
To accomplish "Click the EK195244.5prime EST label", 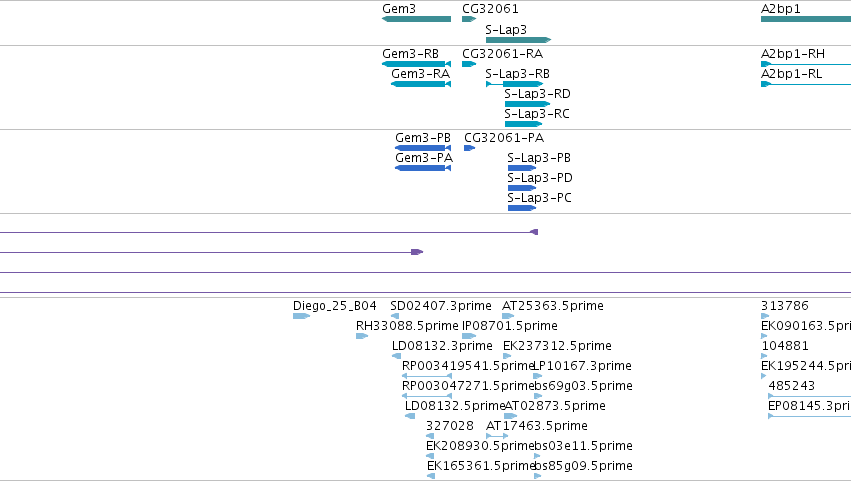I will click(x=806, y=366).
